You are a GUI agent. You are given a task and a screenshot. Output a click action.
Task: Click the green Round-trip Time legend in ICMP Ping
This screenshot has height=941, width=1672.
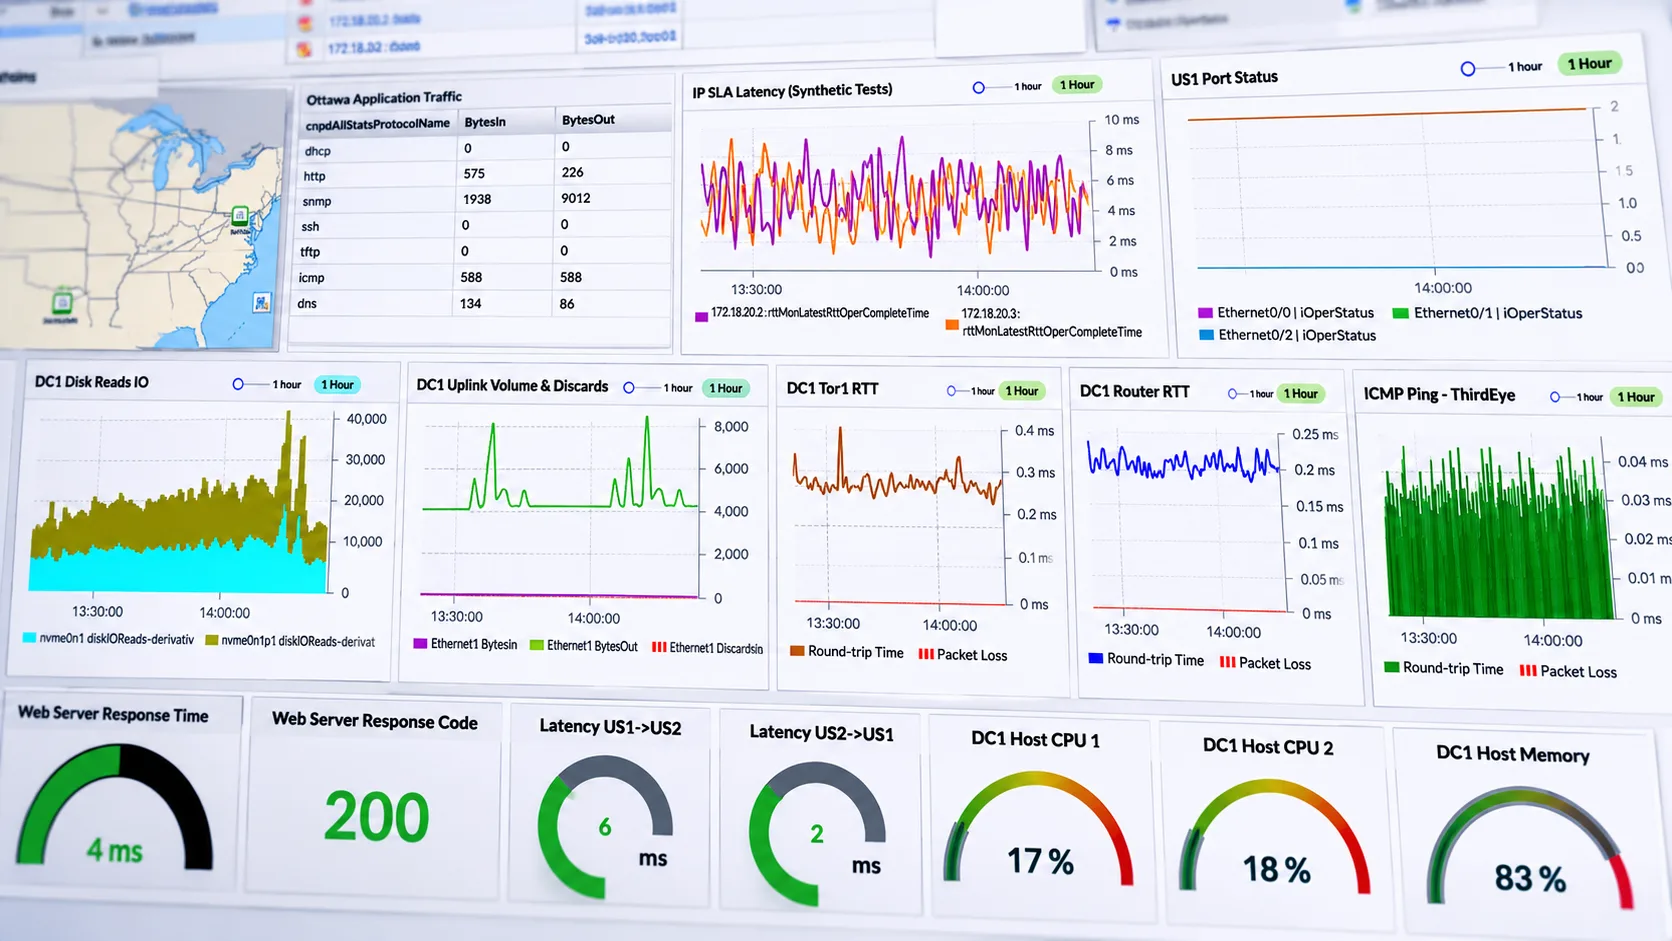[x=1443, y=668]
